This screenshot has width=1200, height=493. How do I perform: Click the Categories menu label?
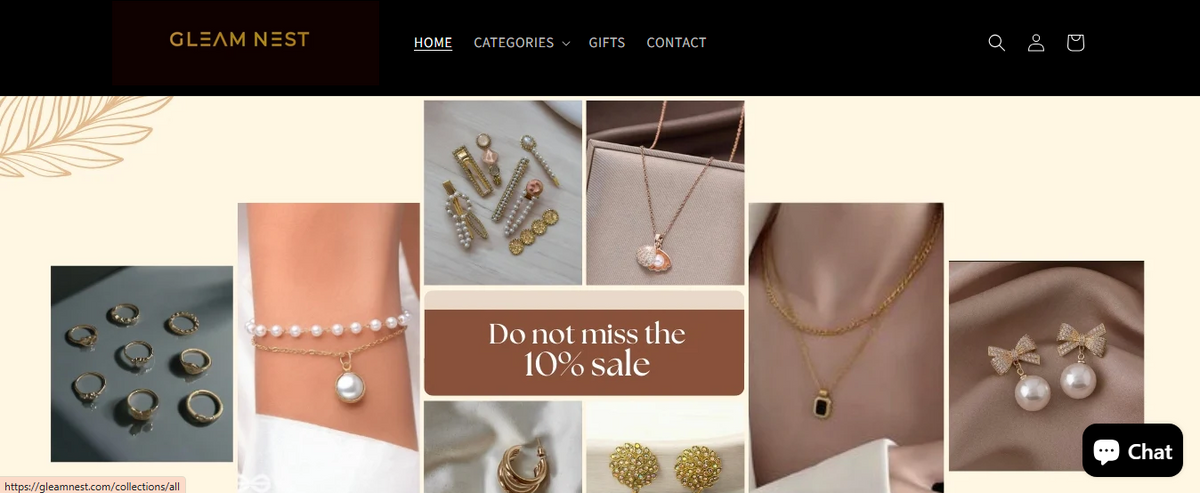(x=513, y=43)
